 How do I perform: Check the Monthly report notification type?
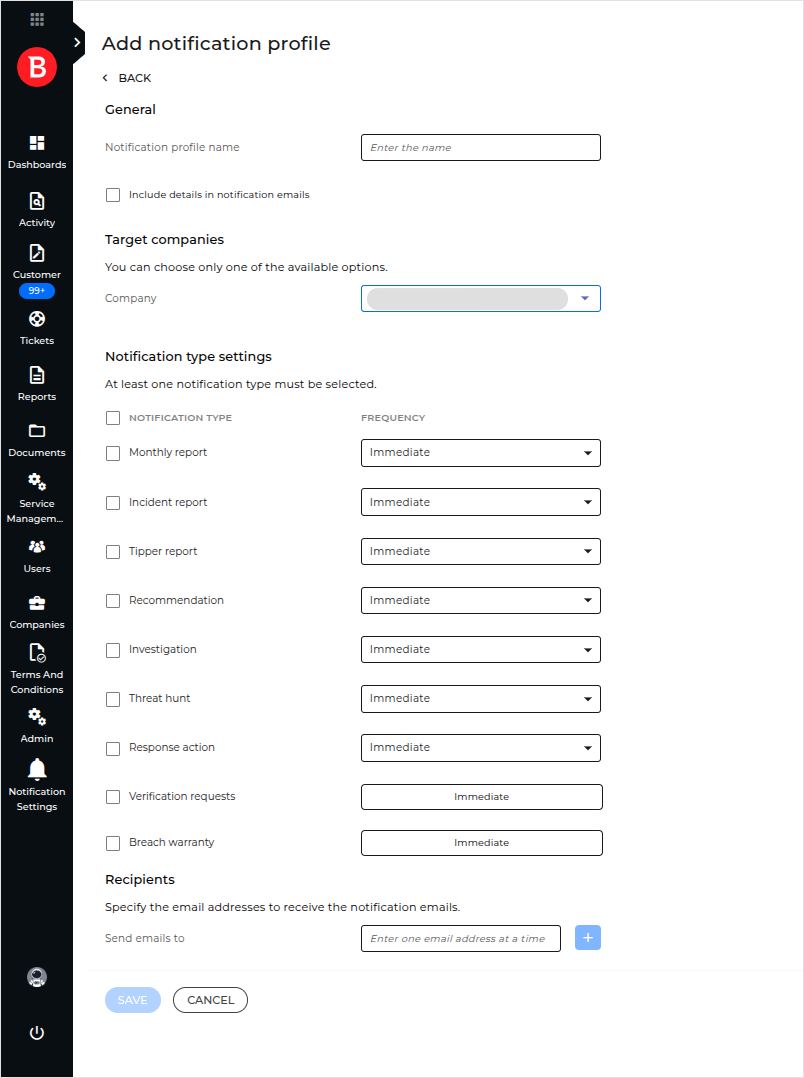pos(112,453)
